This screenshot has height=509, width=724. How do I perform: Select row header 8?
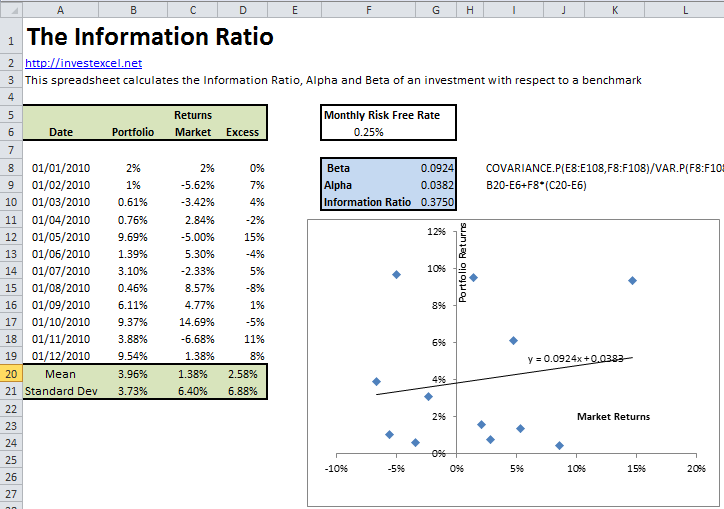pyautogui.click(x=10, y=168)
